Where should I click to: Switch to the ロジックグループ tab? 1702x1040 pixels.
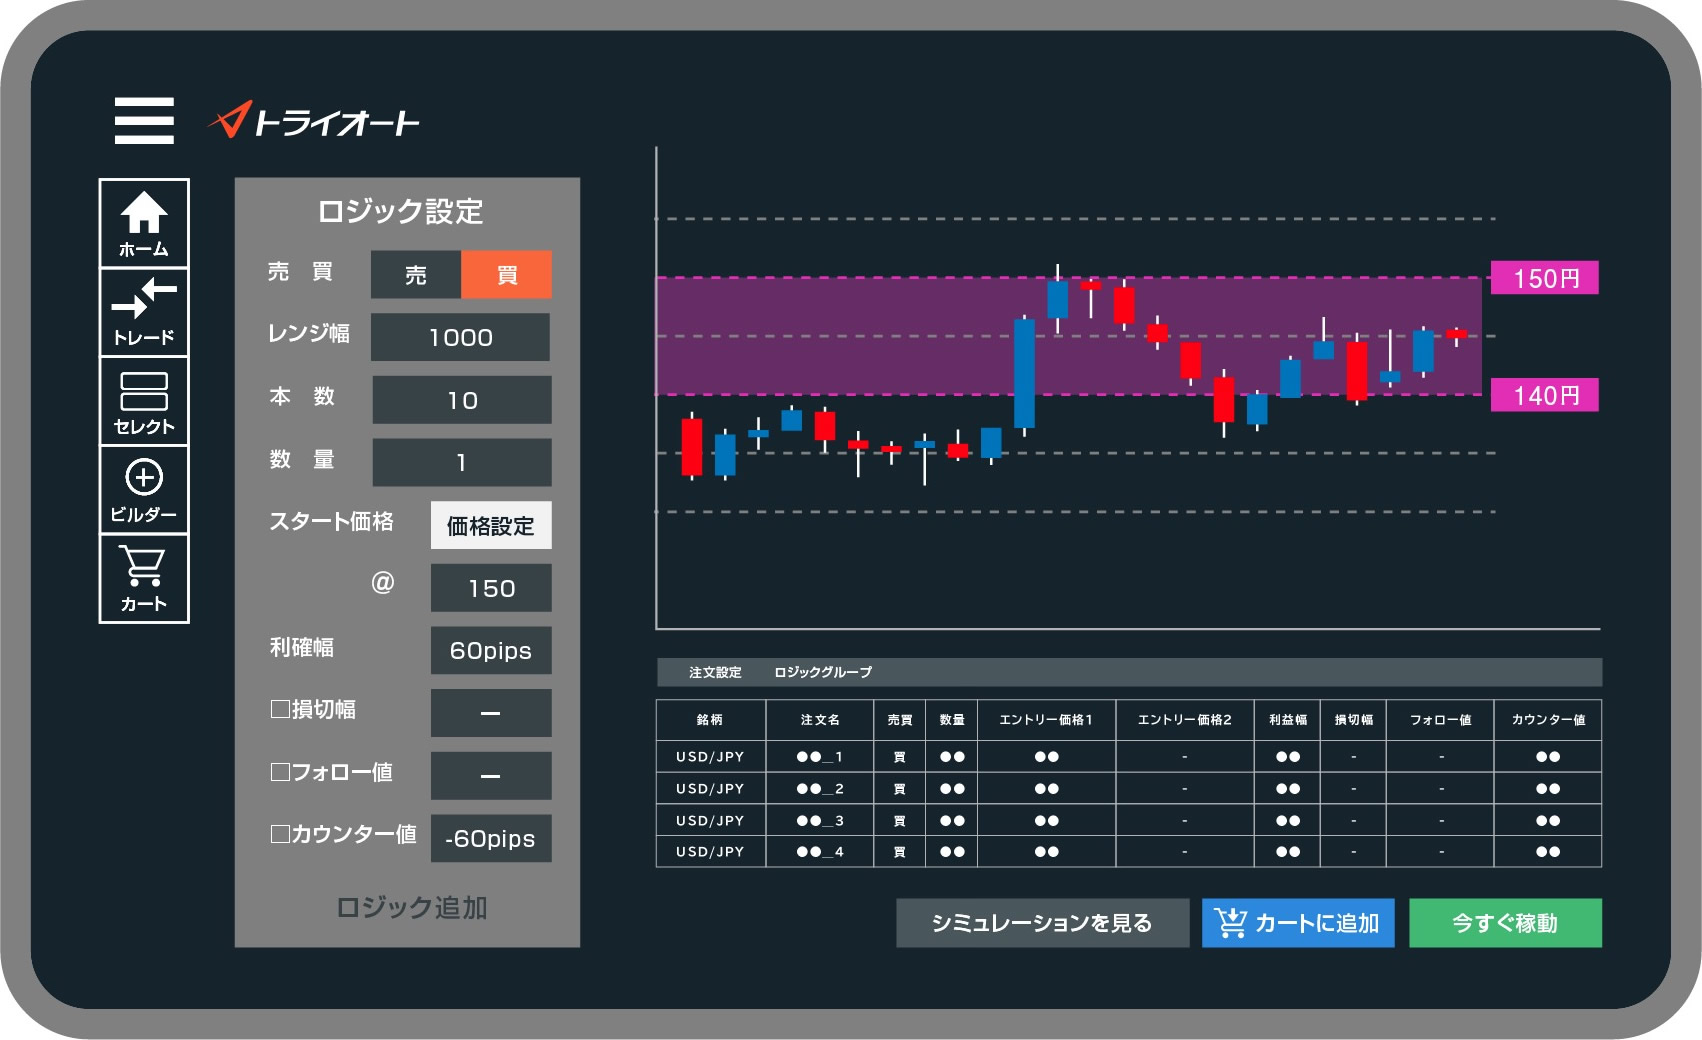tap(823, 672)
